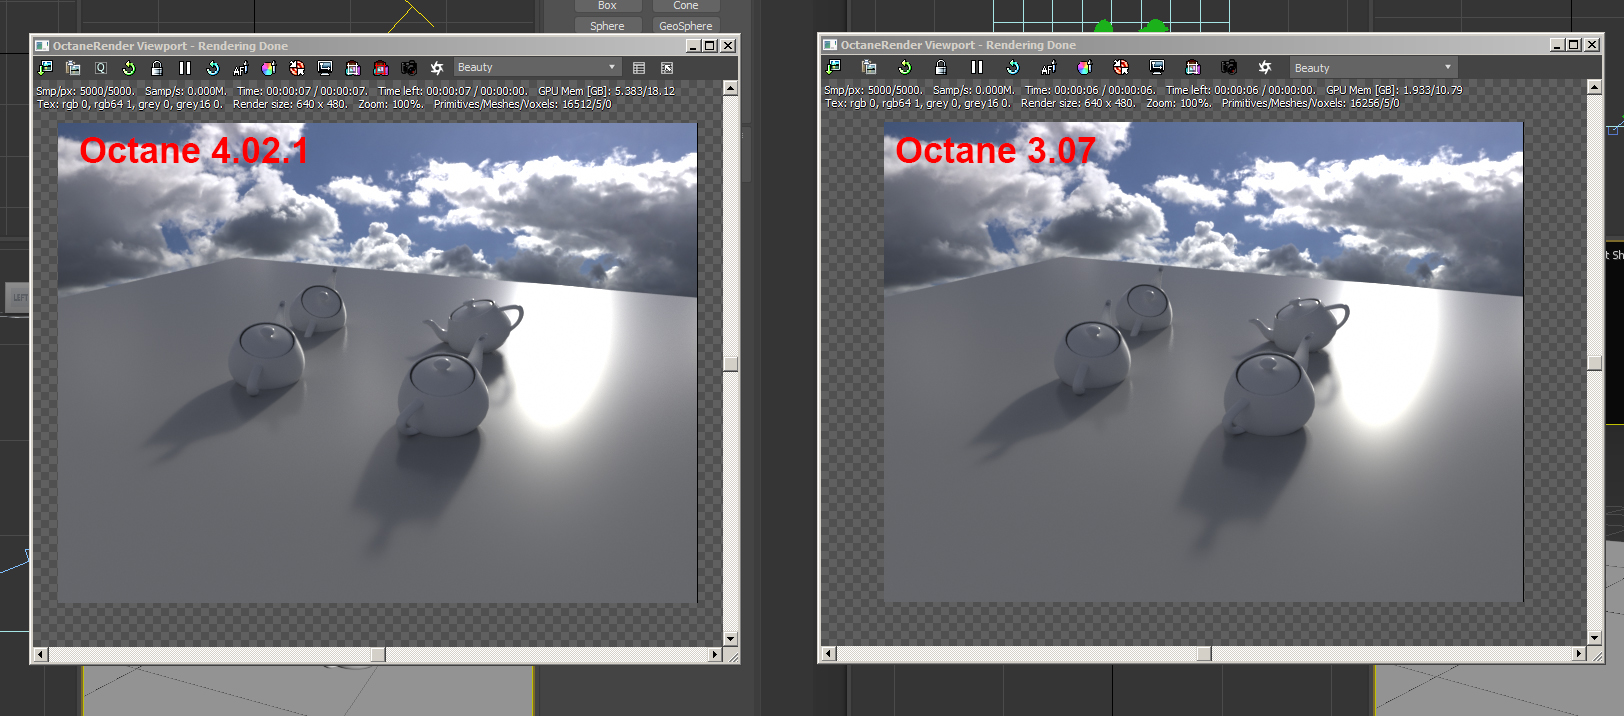Click horizontal scrollbar thumb in Octane 3.07 window
The image size is (1624, 716).
point(1204,654)
